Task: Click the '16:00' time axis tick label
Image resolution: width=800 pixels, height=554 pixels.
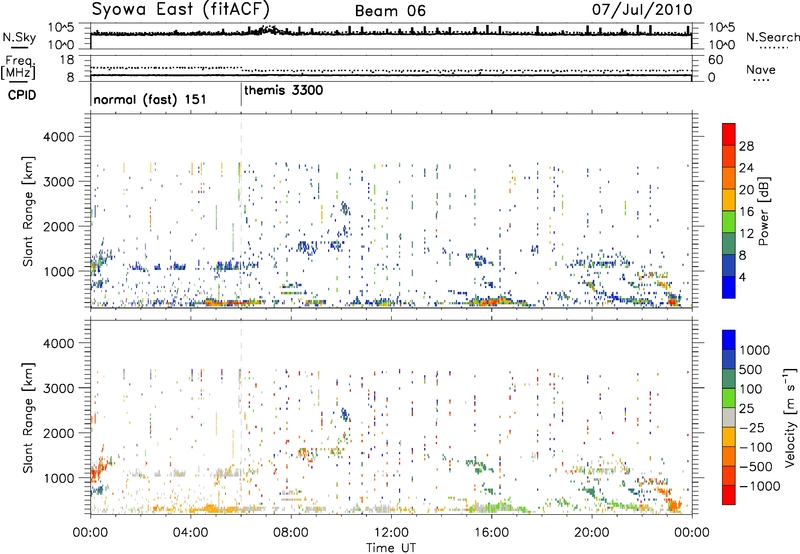Action: (491, 533)
